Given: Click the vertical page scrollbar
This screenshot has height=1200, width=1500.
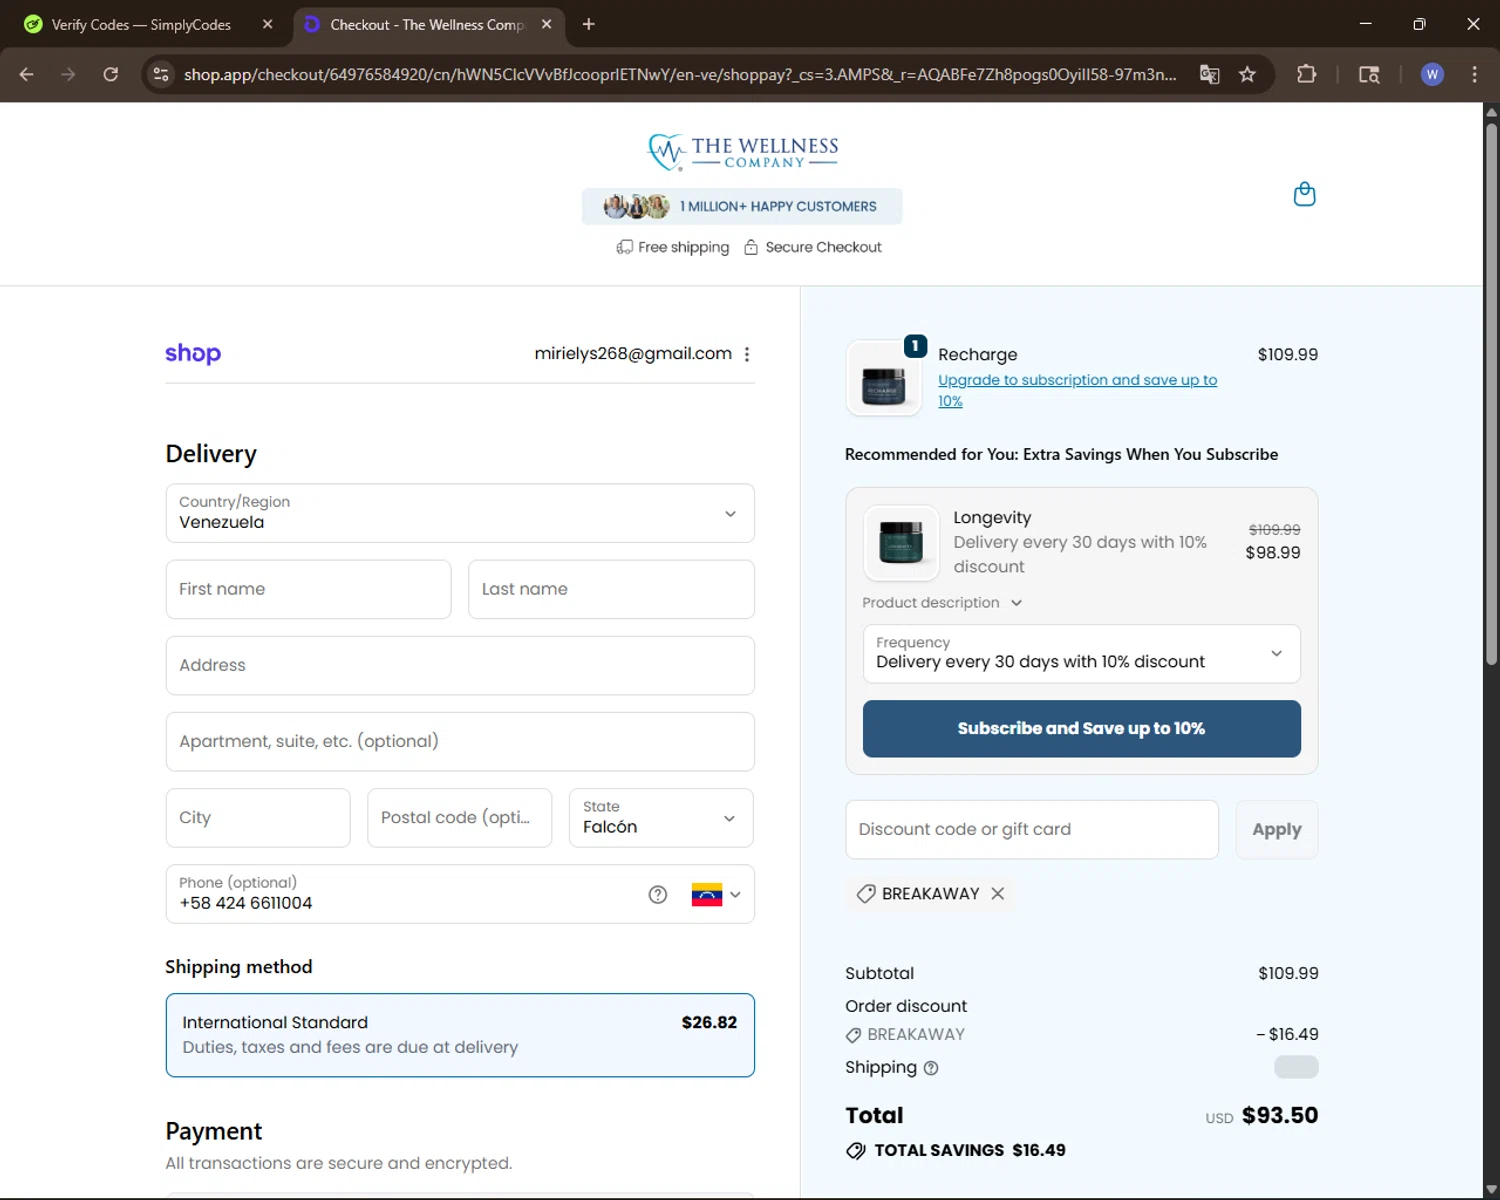Looking at the screenshot, I should click(1491, 395).
